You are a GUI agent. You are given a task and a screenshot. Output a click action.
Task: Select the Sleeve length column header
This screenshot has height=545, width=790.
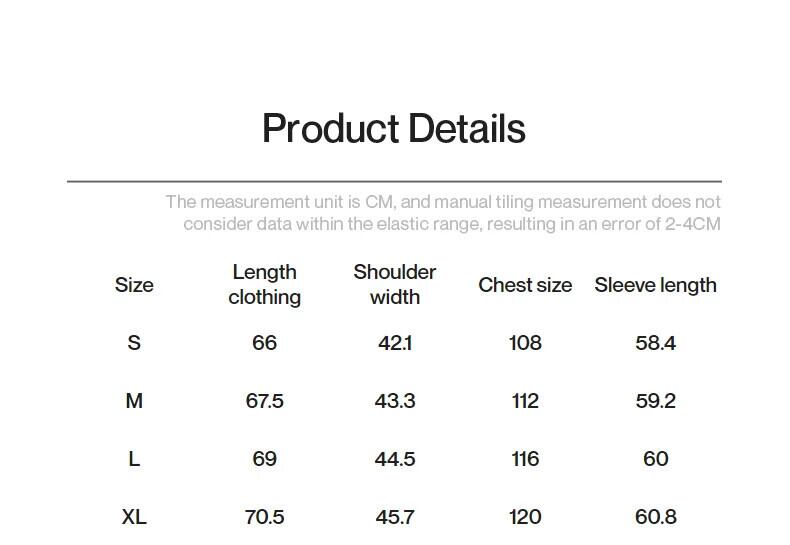point(655,285)
